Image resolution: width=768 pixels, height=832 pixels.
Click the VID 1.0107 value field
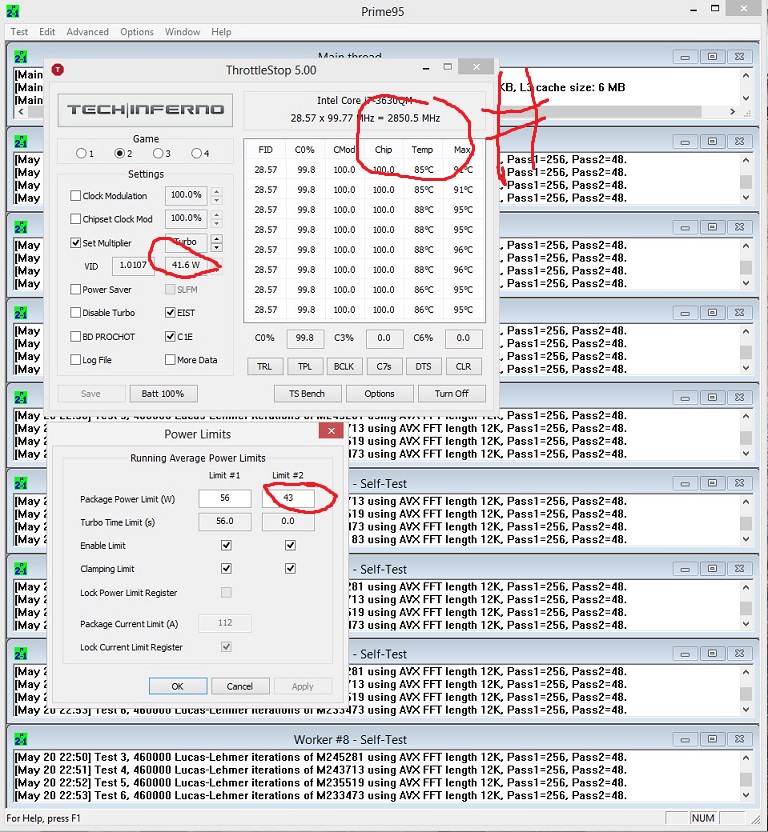(x=133, y=265)
